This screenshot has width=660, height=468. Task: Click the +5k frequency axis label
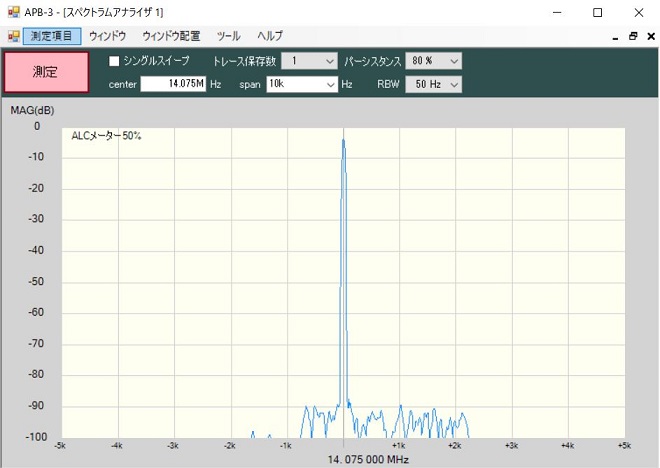(x=624, y=446)
